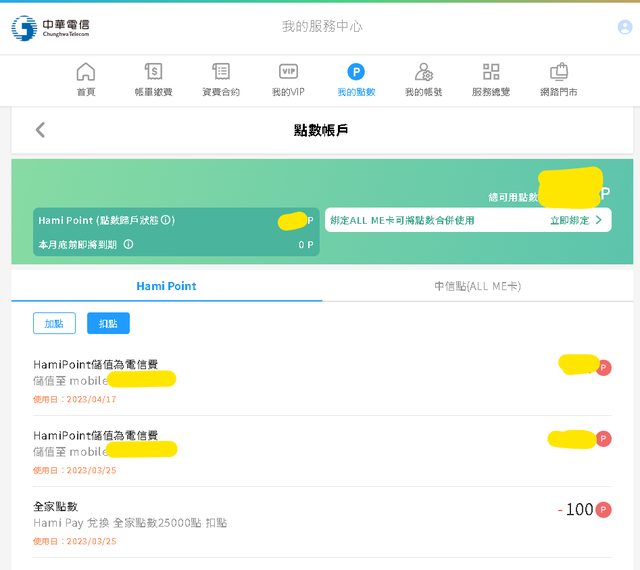This screenshot has width=640, height=570.
Task: Open 資費合約 plan contract icon
Action: tap(221, 80)
